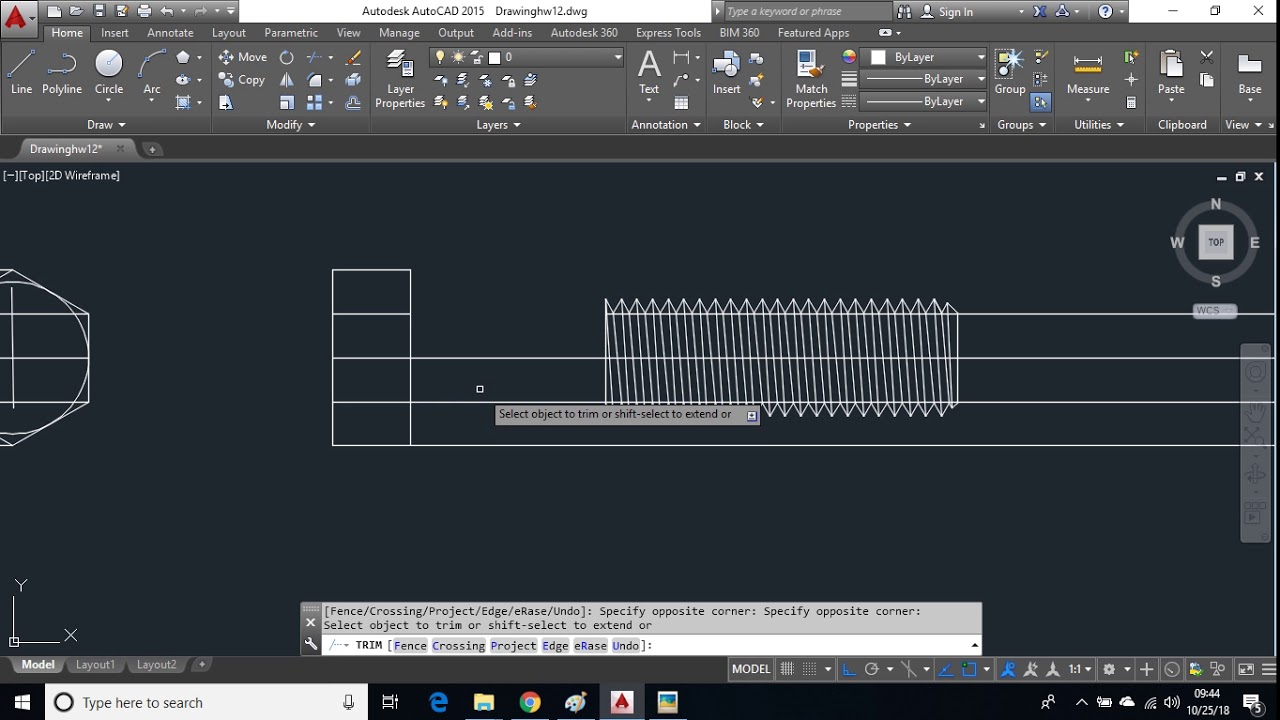Save the drawing from Quick Access toolbar

(x=99, y=11)
